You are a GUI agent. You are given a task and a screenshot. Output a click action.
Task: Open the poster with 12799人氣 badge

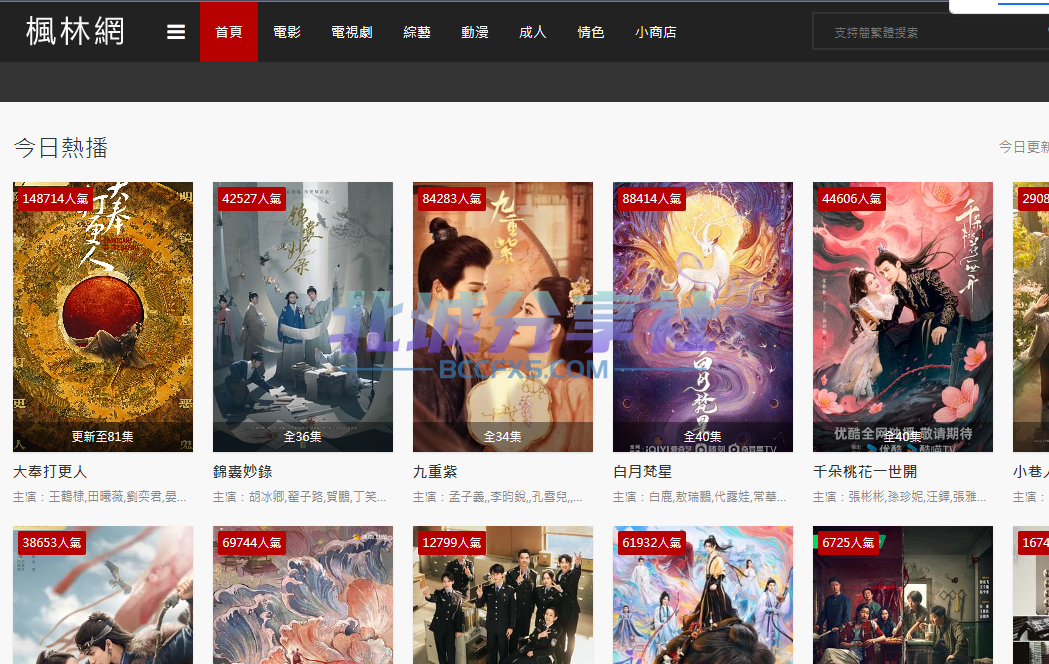tap(503, 595)
